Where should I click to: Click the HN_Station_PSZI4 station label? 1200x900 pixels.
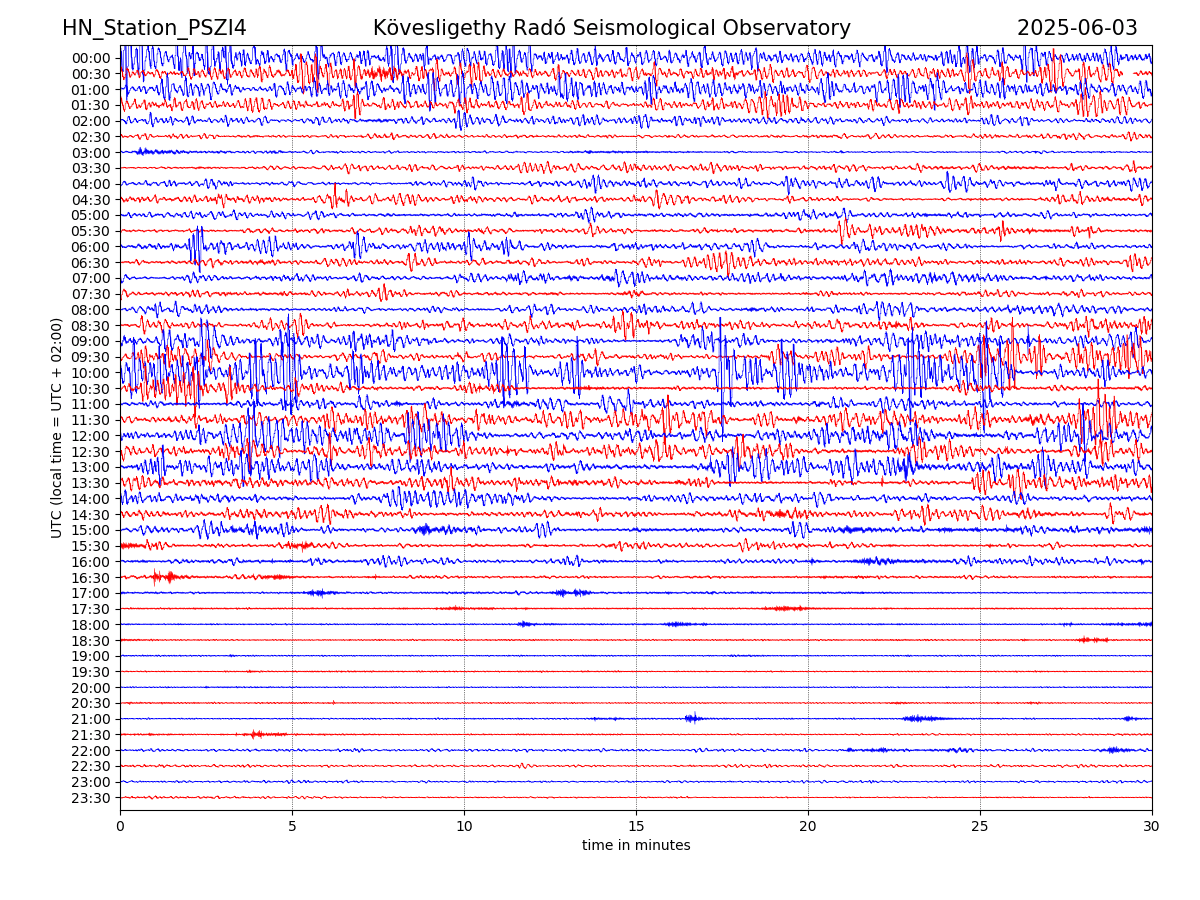(154, 28)
